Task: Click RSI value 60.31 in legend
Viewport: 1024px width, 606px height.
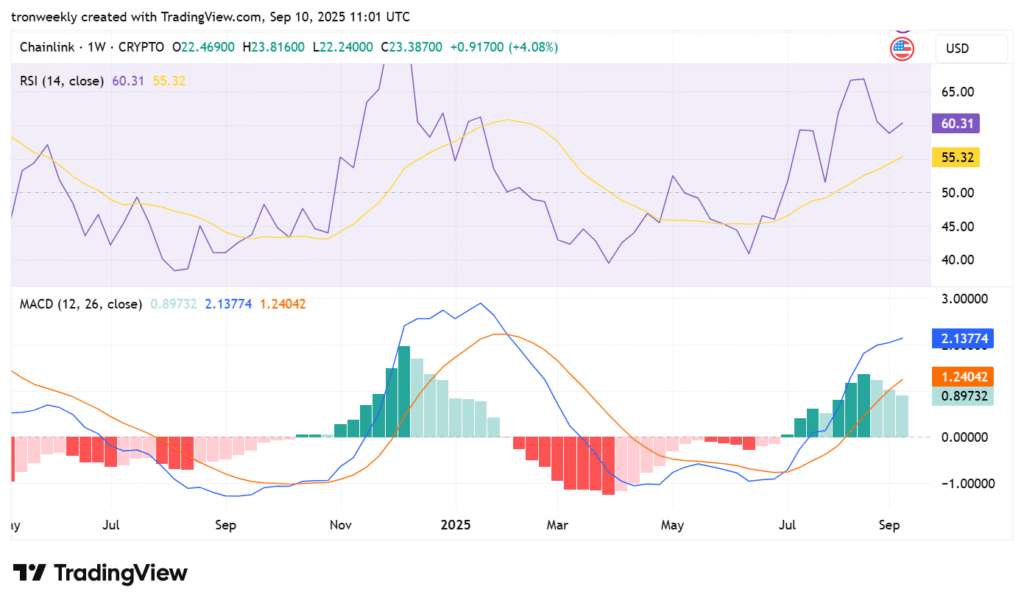Action: point(128,81)
